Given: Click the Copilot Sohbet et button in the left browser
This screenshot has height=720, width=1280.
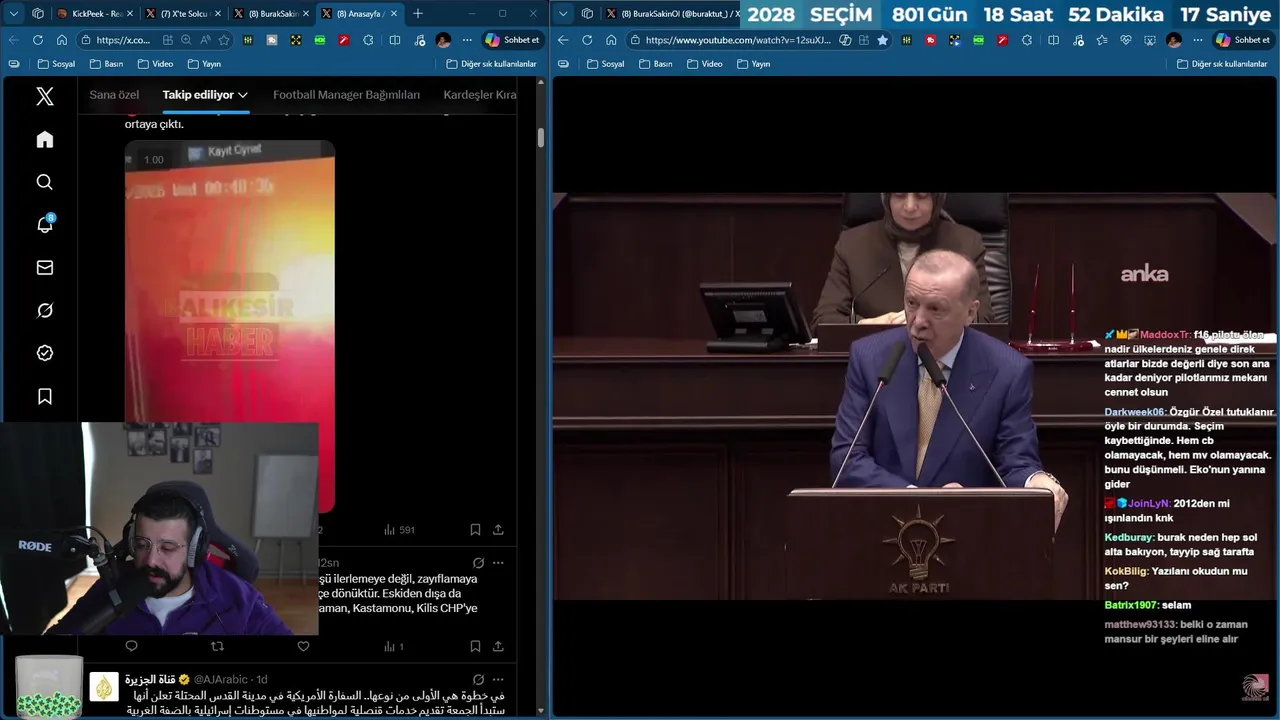Looking at the screenshot, I should click(x=512, y=40).
